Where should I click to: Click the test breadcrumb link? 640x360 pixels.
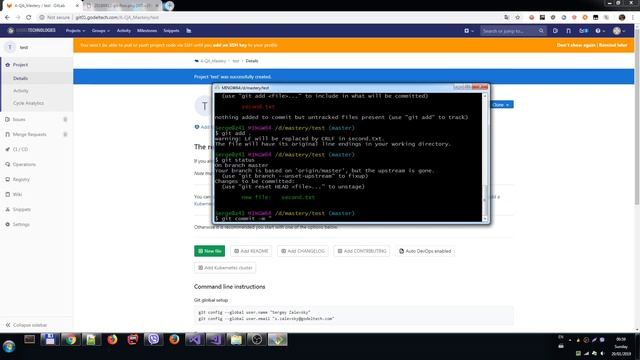click(236, 61)
